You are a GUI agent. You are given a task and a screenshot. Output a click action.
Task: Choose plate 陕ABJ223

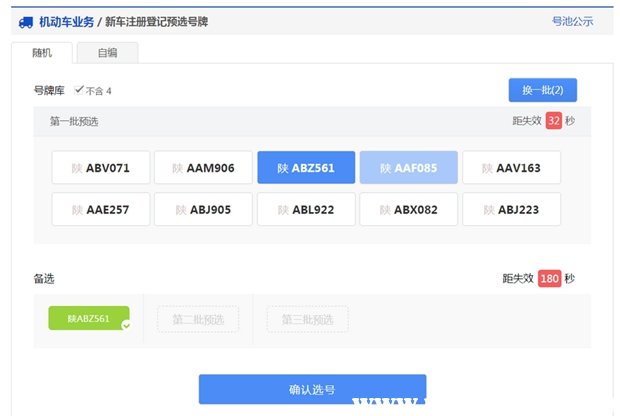[x=511, y=209]
